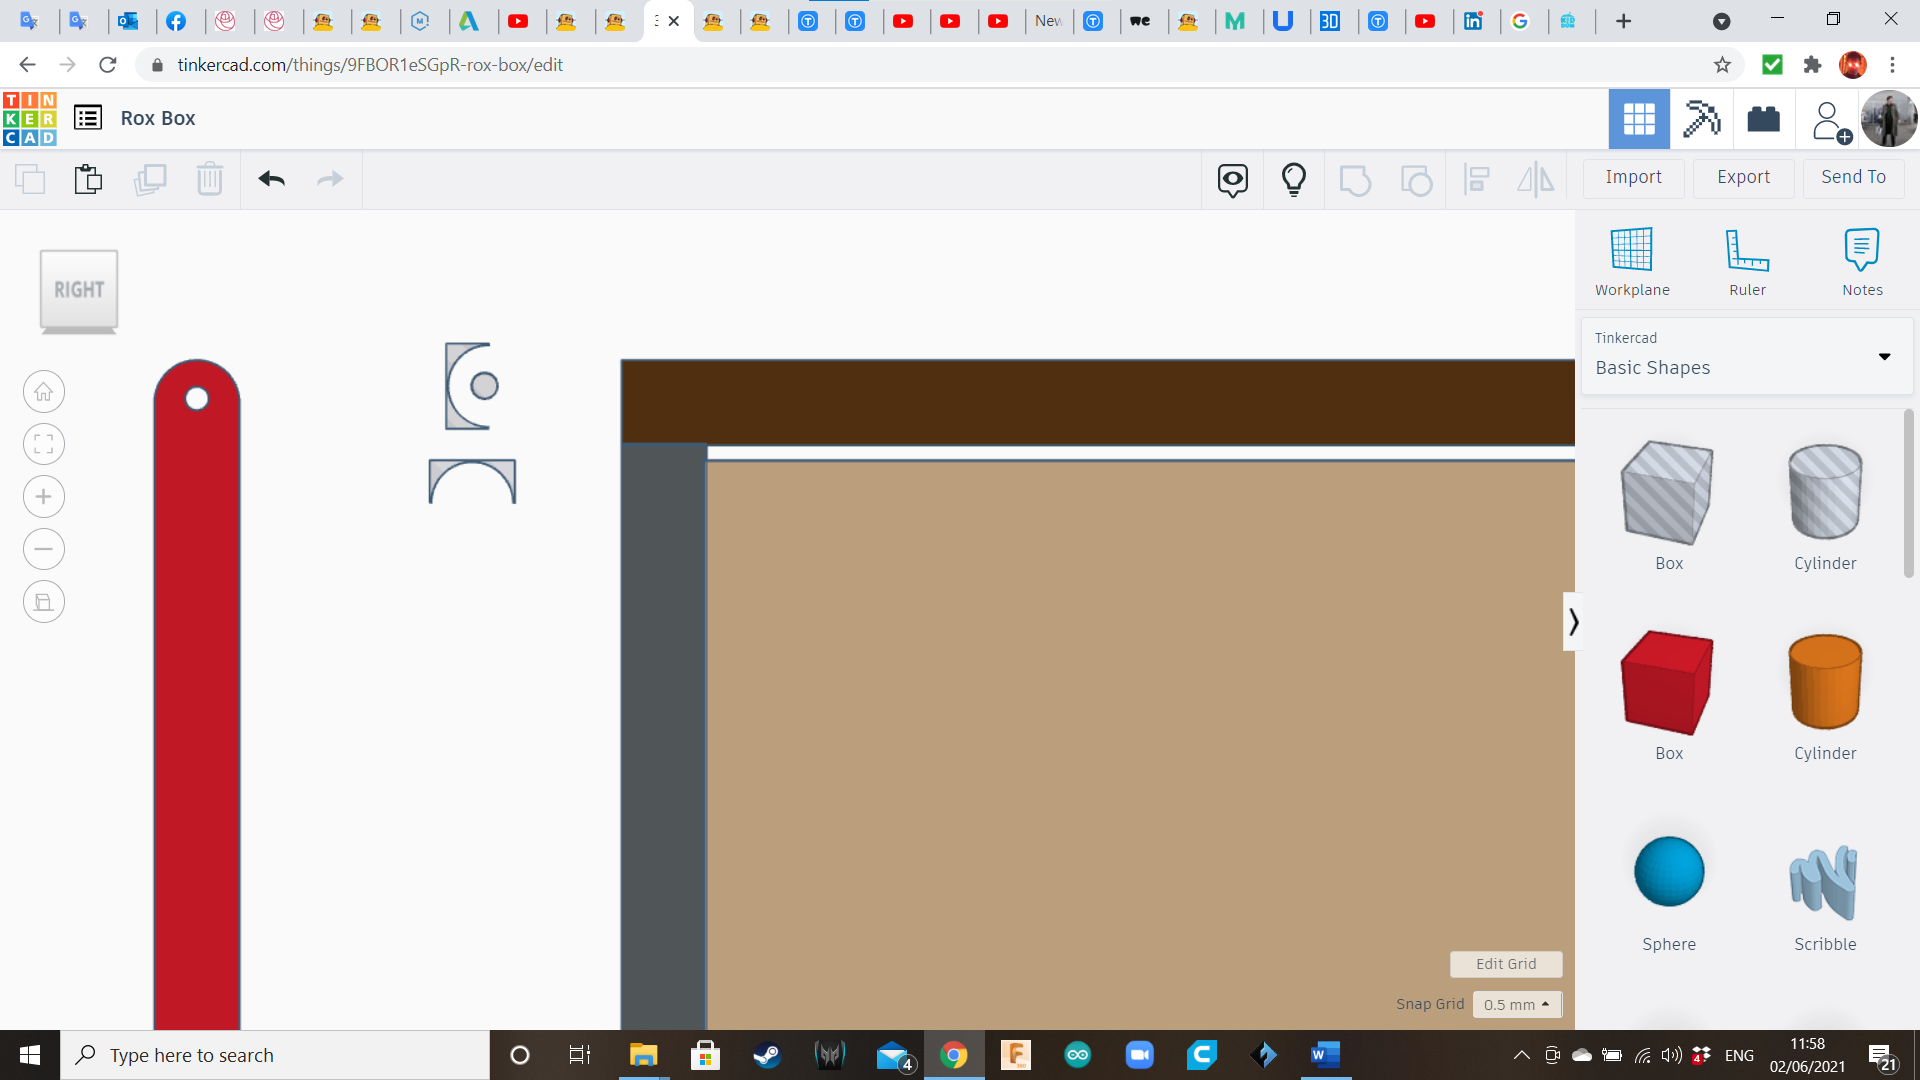The height and width of the screenshot is (1080, 1920).
Task: Click Fit all in view icon
Action: point(44,444)
